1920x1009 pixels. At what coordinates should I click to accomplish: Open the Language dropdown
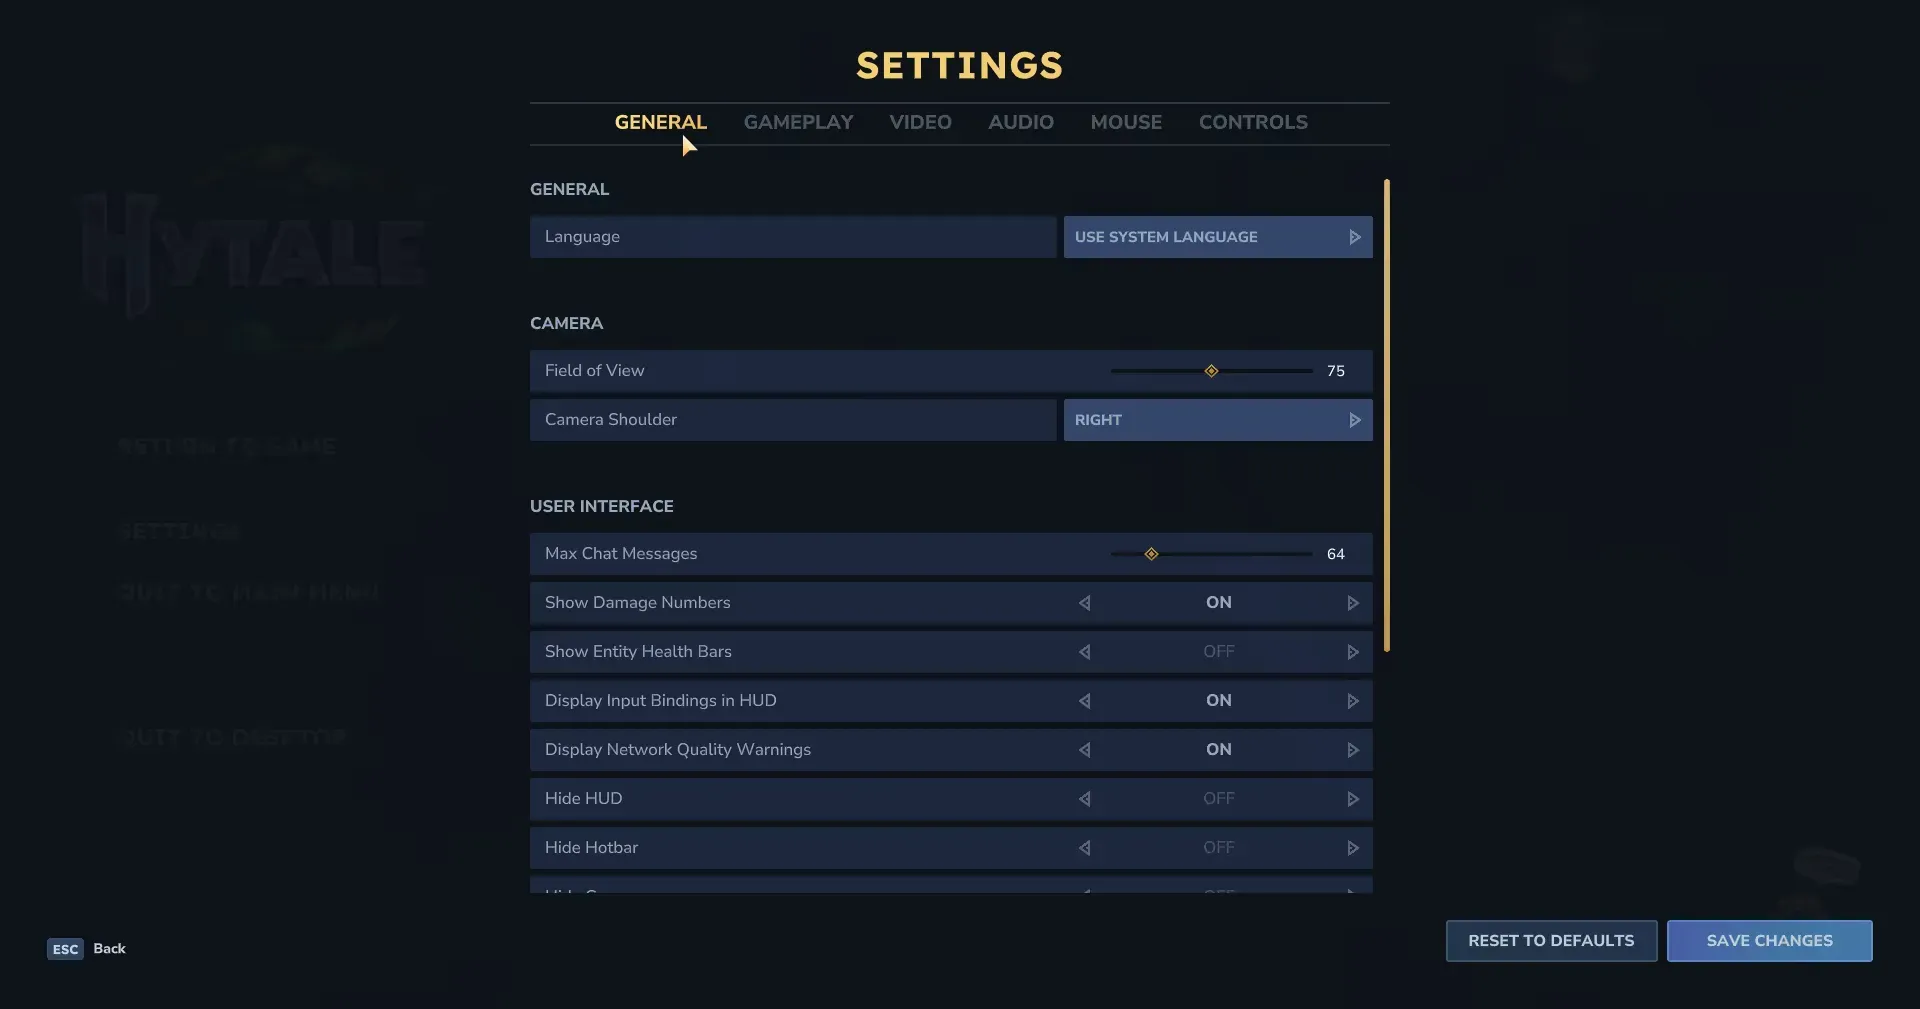click(1218, 237)
